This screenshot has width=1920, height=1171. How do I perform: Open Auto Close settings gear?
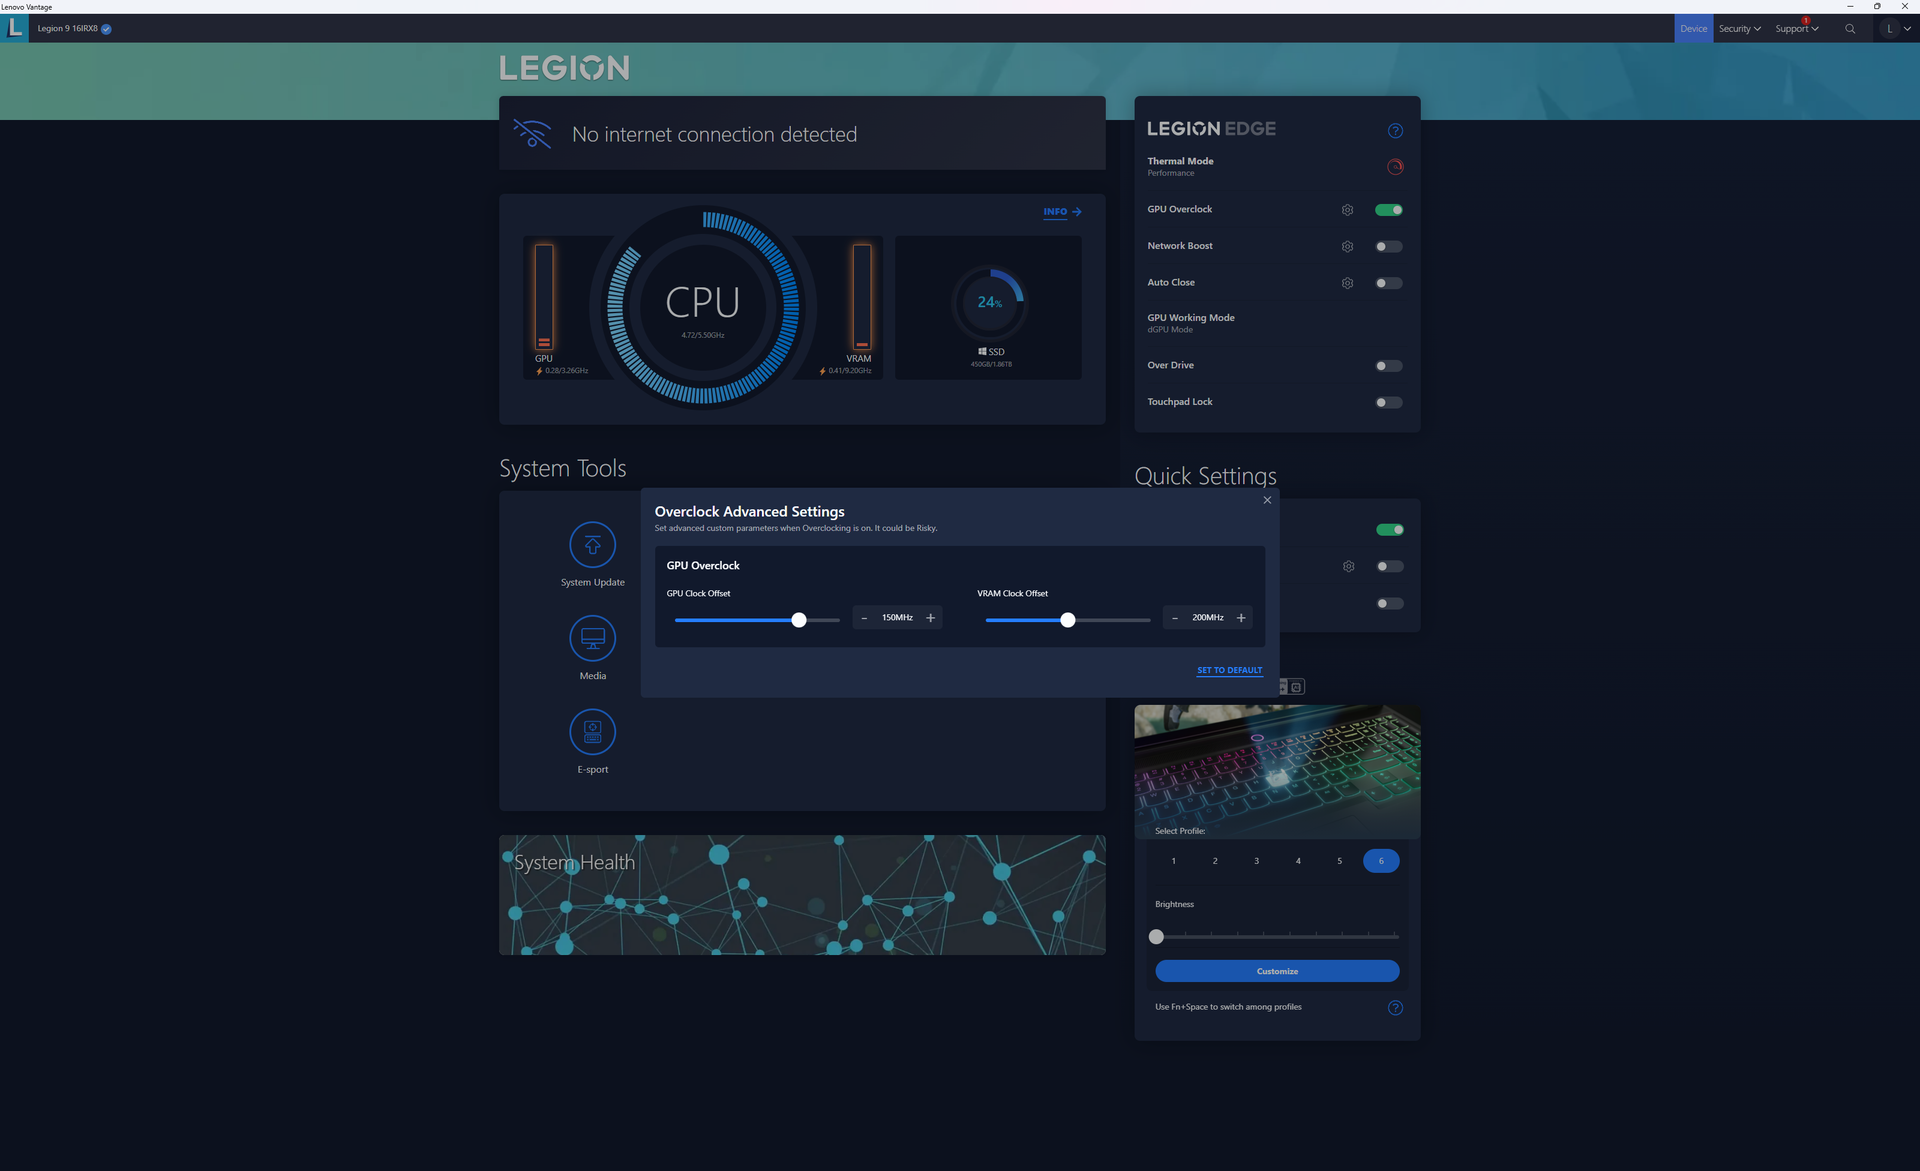1347,283
